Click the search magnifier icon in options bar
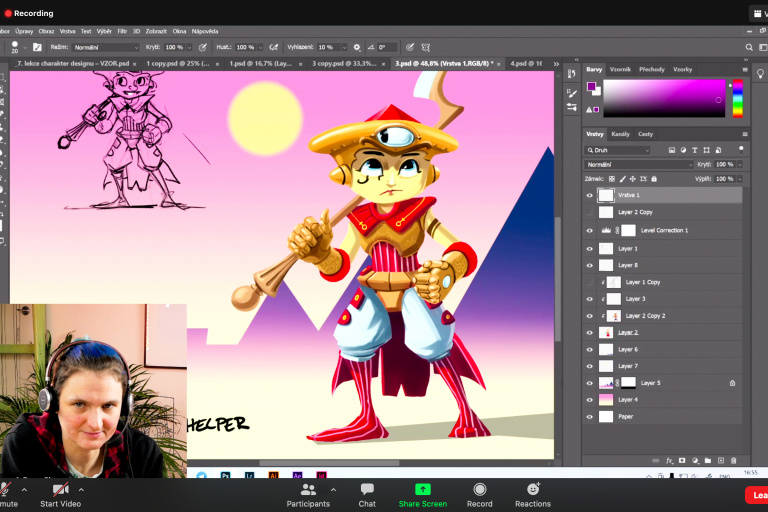 pos(748,47)
